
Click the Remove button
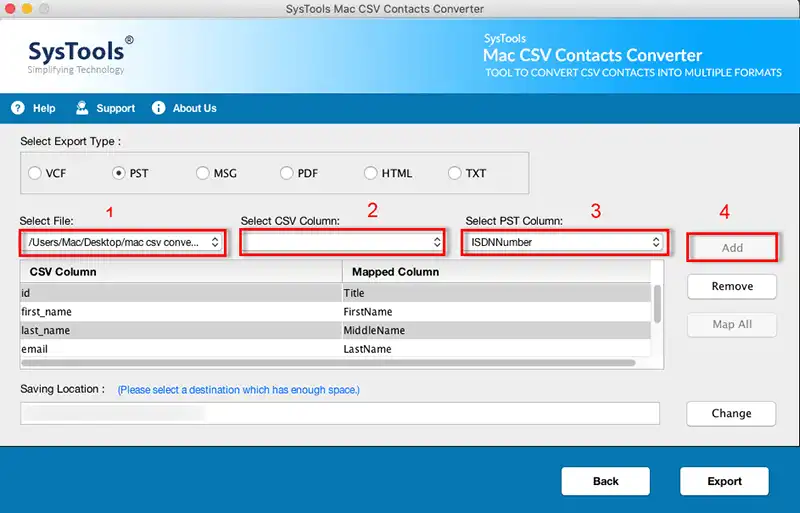[x=732, y=286]
